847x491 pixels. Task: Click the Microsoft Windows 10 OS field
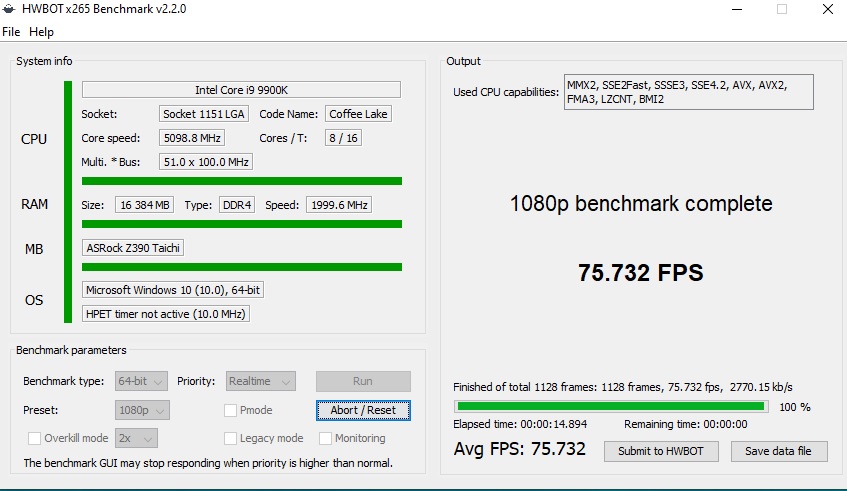(x=173, y=290)
